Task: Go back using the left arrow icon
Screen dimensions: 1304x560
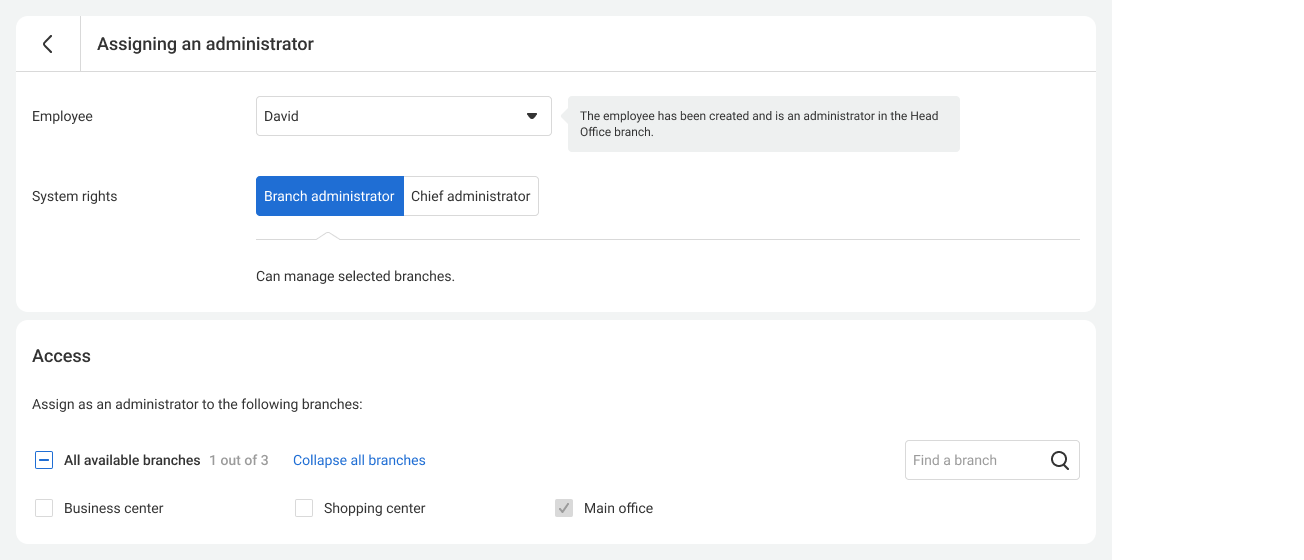Action: click(47, 44)
